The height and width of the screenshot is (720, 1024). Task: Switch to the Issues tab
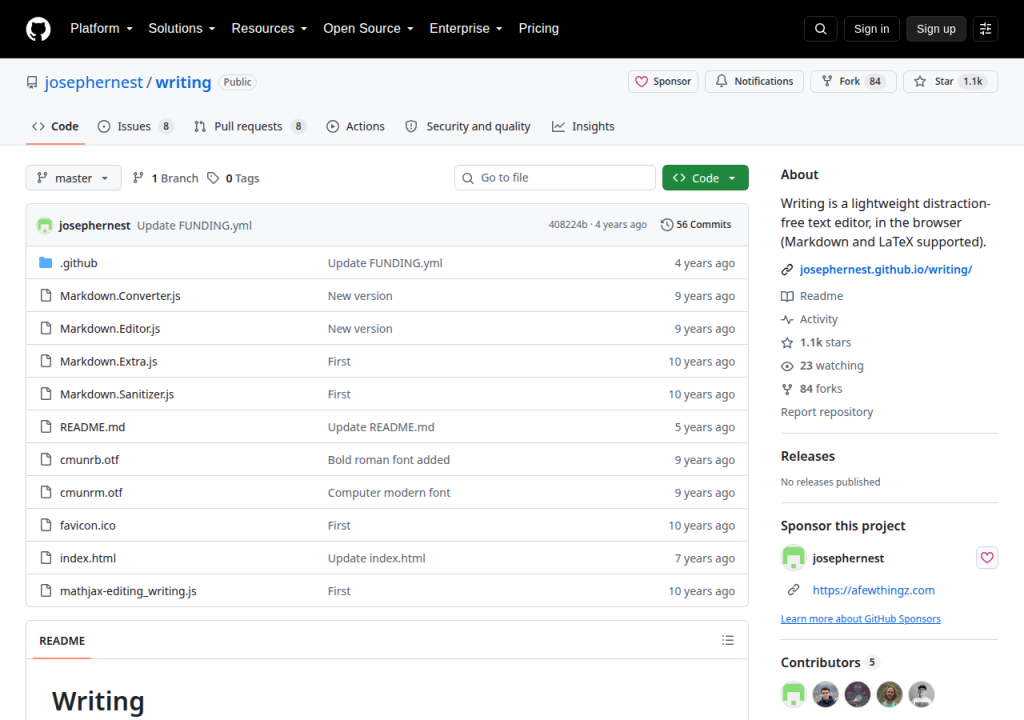(135, 127)
